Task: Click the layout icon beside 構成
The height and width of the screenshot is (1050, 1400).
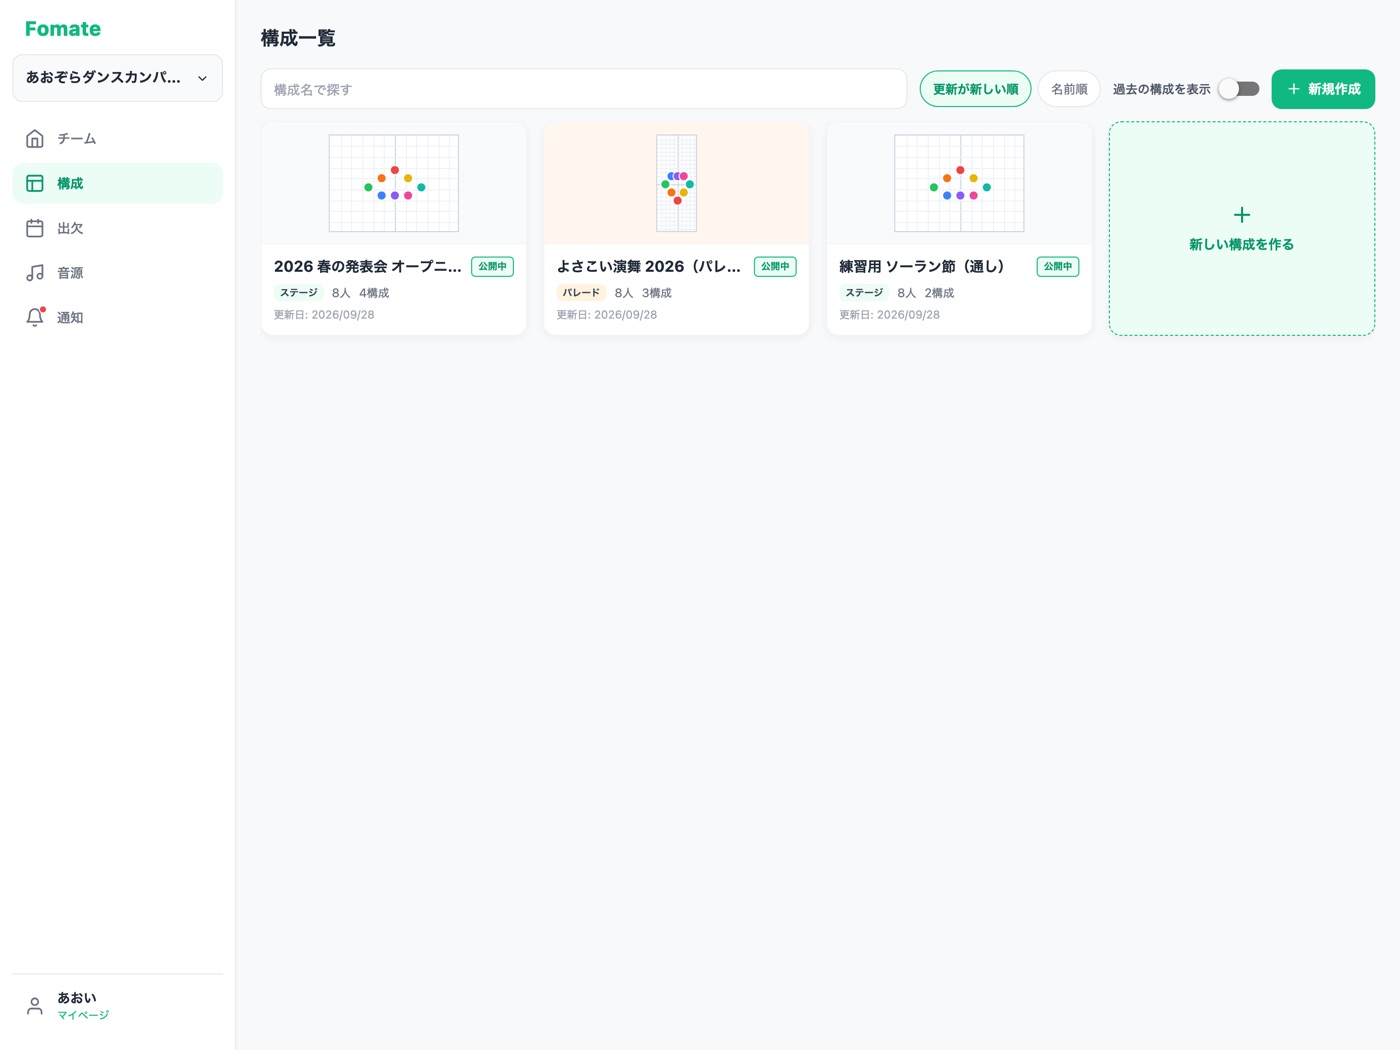Action: pyautogui.click(x=35, y=183)
